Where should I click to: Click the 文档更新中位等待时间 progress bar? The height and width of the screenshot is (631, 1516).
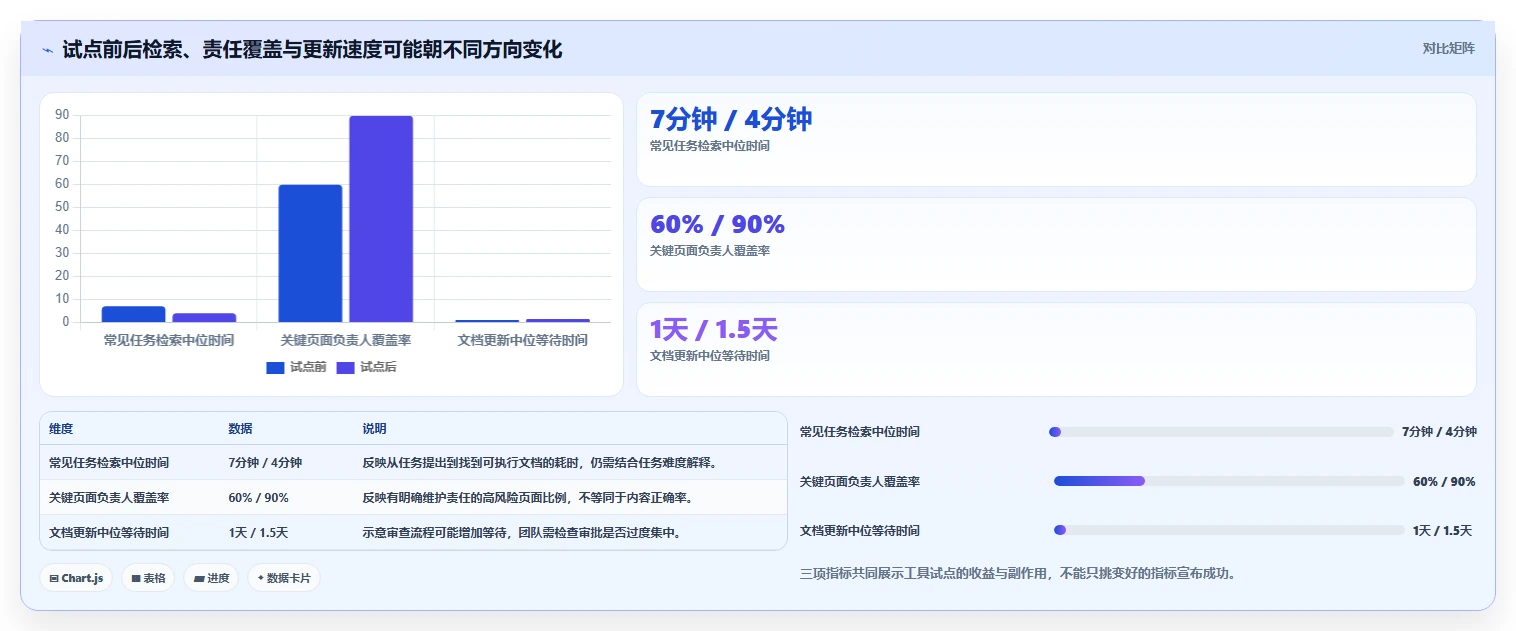pyautogui.click(x=1229, y=530)
